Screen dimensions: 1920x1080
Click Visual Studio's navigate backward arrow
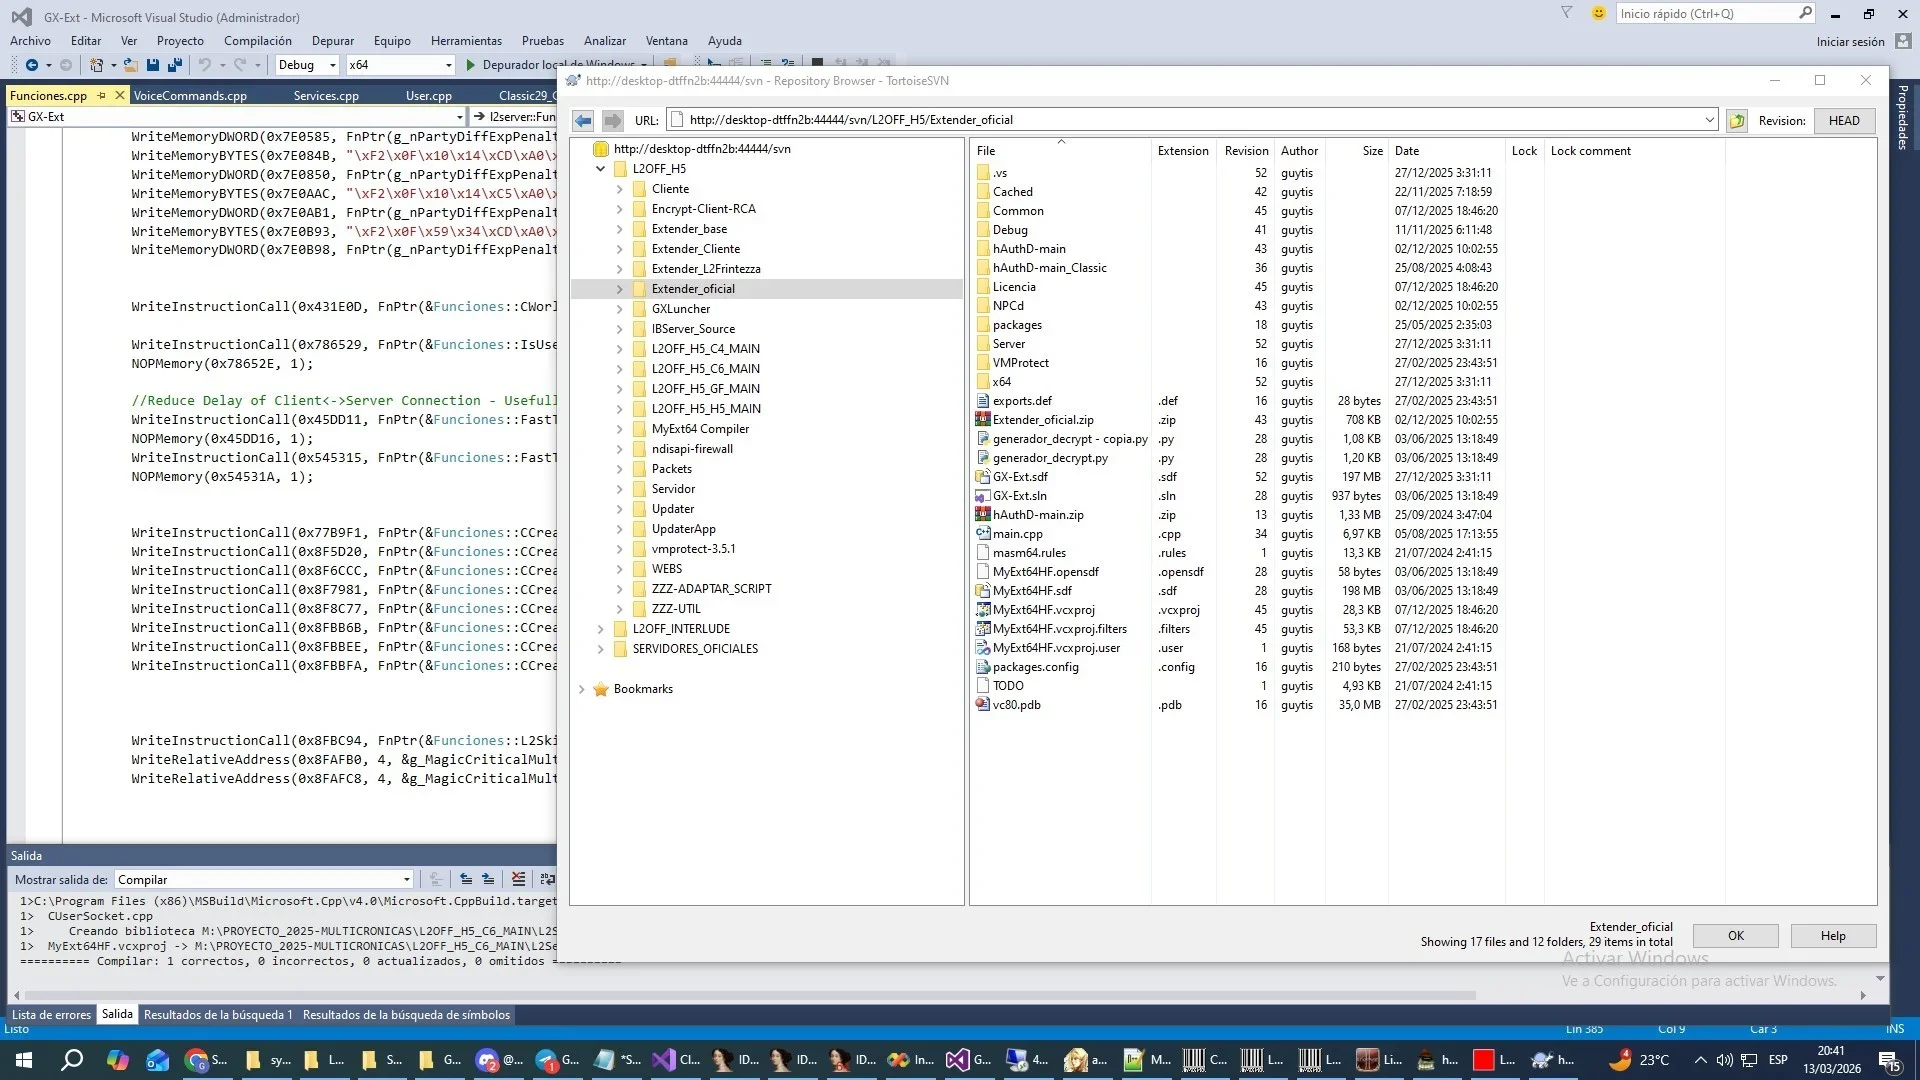point(32,65)
